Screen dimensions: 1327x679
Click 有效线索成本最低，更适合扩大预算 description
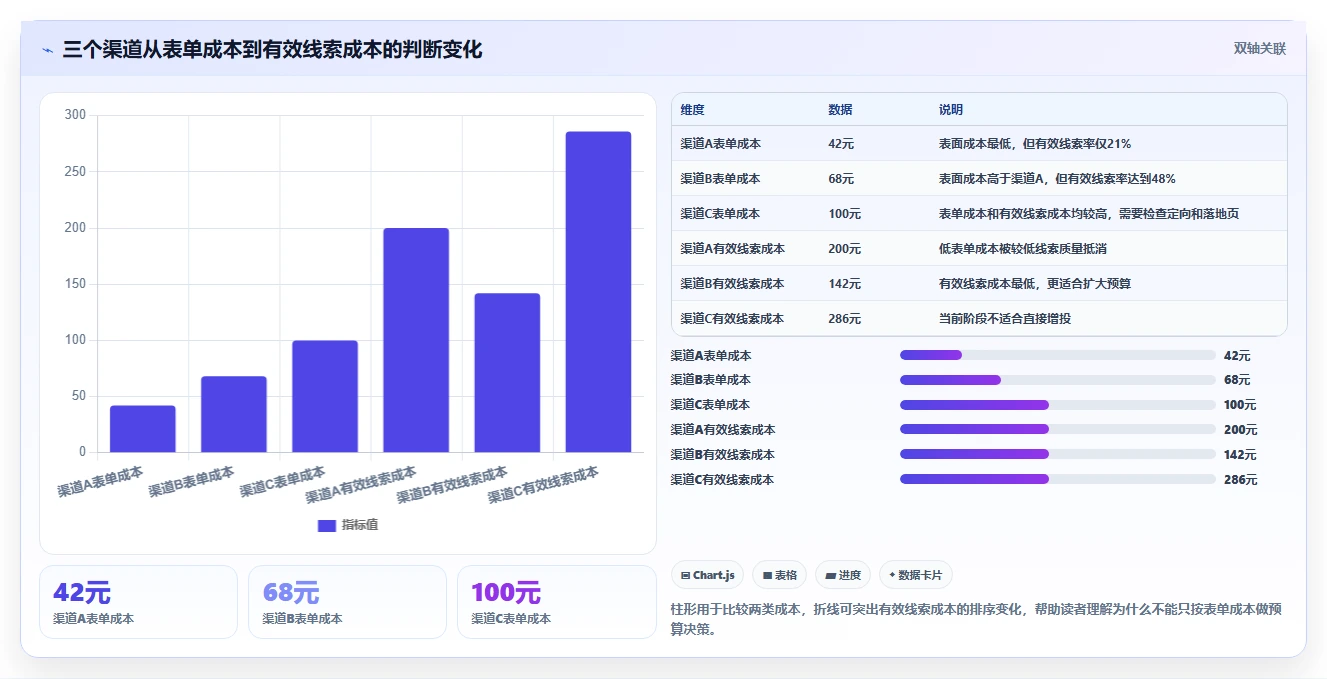coord(1035,284)
